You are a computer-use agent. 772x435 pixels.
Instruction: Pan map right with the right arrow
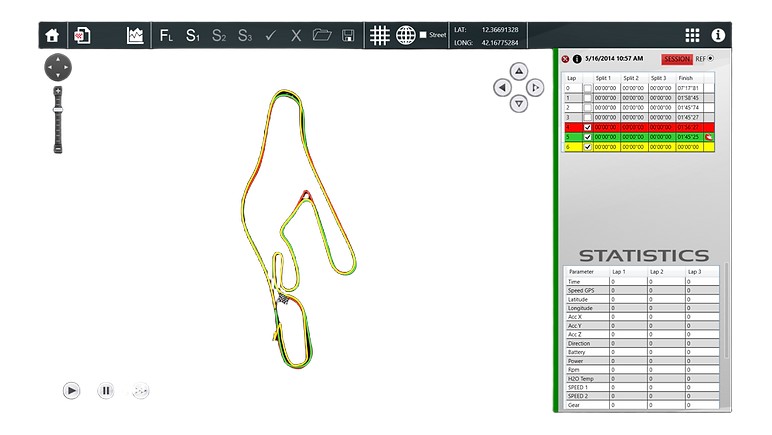536,88
